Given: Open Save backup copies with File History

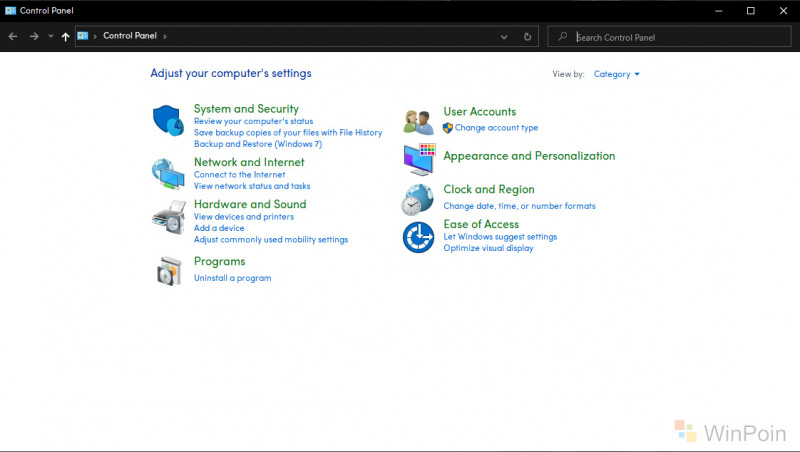Looking at the screenshot, I should (x=288, y=133).
